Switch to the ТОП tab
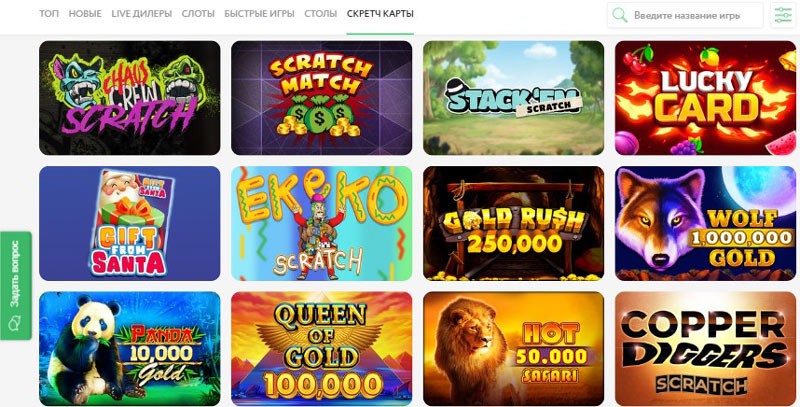Image resolution: width=800 pixels, height=407 pixels. pos(49,14)
